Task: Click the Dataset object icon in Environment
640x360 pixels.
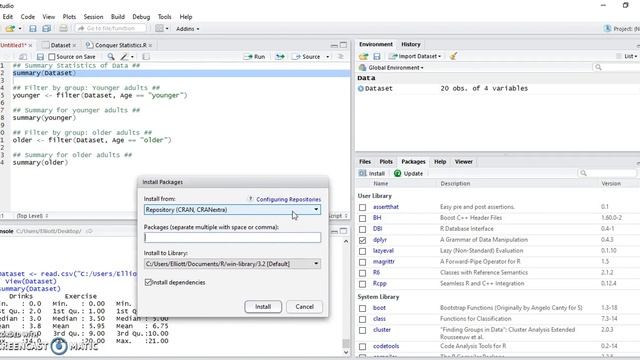Action: pos(360,88)
